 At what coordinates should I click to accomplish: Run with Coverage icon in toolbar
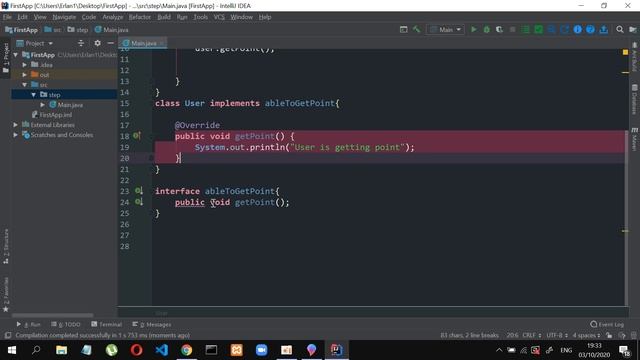coord(499,29)
